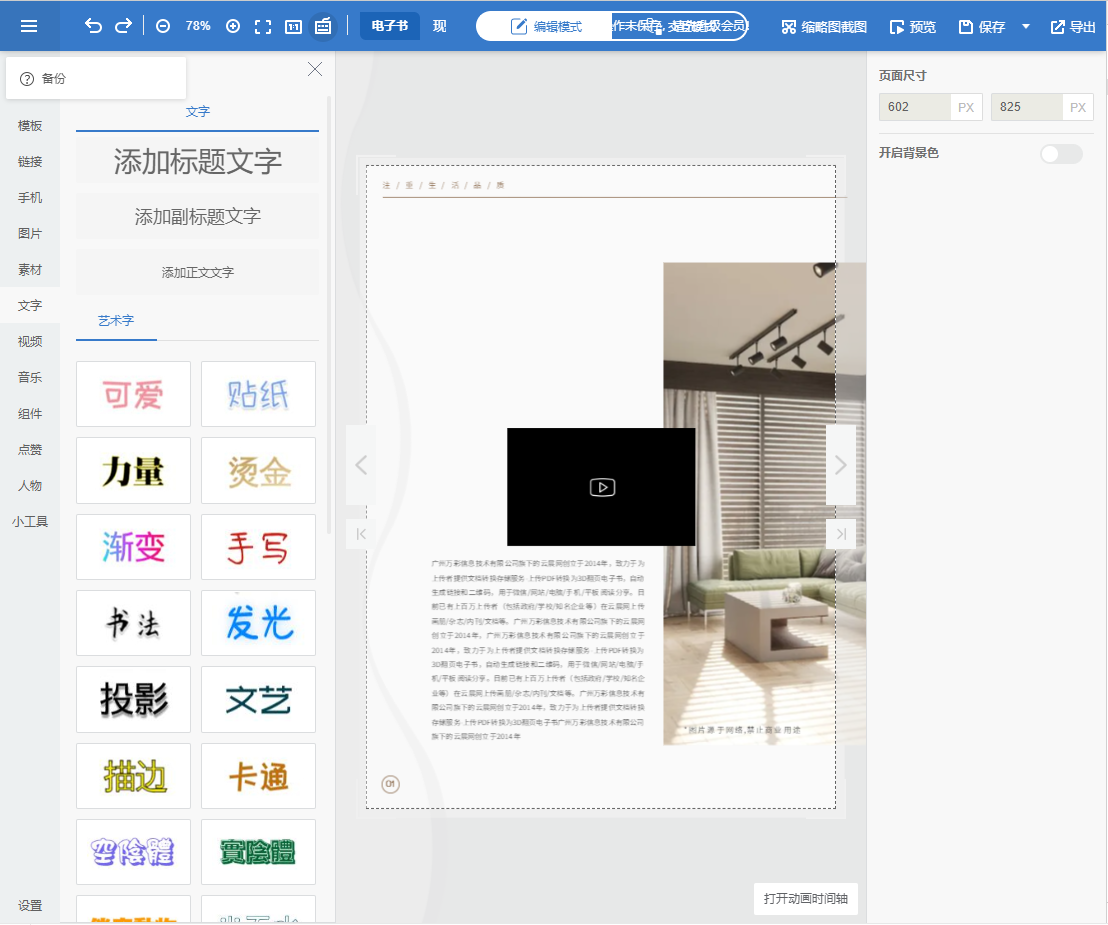The width and height of the screenshot is (1108, 925).
Task: Expand the save options dropdown arrow
Action: (1026, 27)
